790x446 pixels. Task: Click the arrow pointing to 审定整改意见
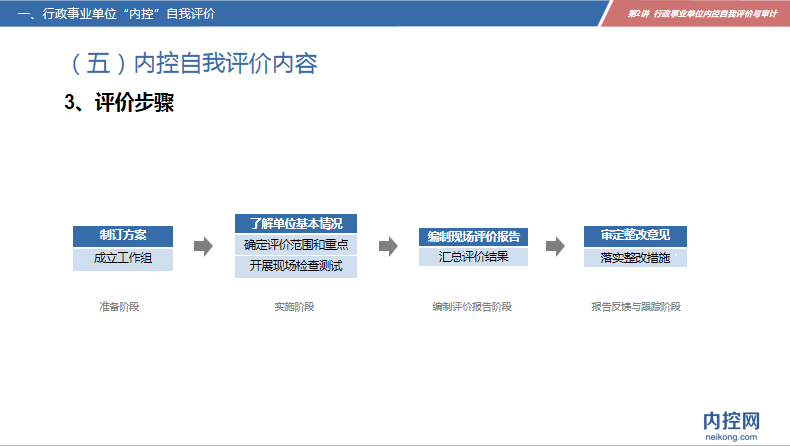point(554,246)
